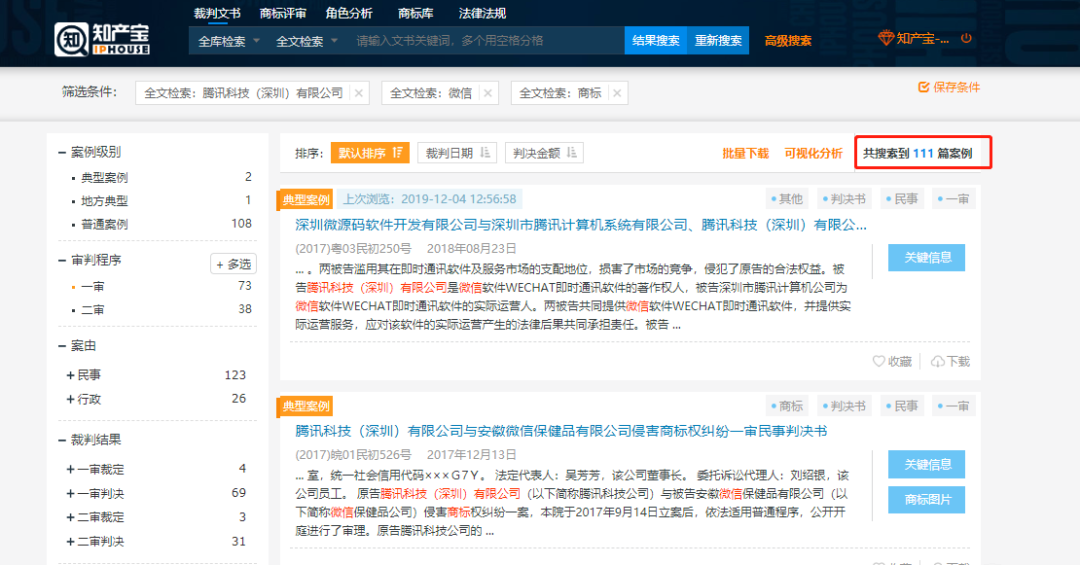Filter by 二审 procedure
Viewport: 1080px width, 565px height.
tap(93, 310)
